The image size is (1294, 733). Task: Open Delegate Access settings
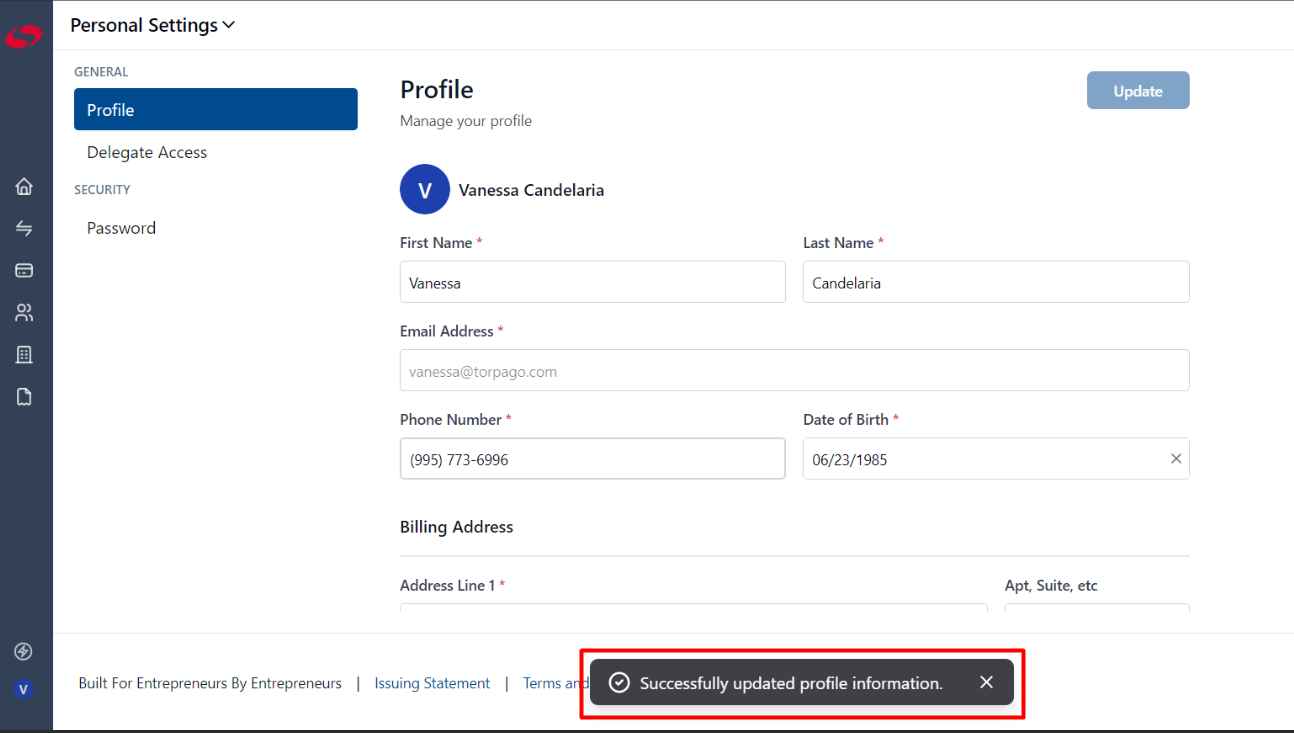click(147, 152)
